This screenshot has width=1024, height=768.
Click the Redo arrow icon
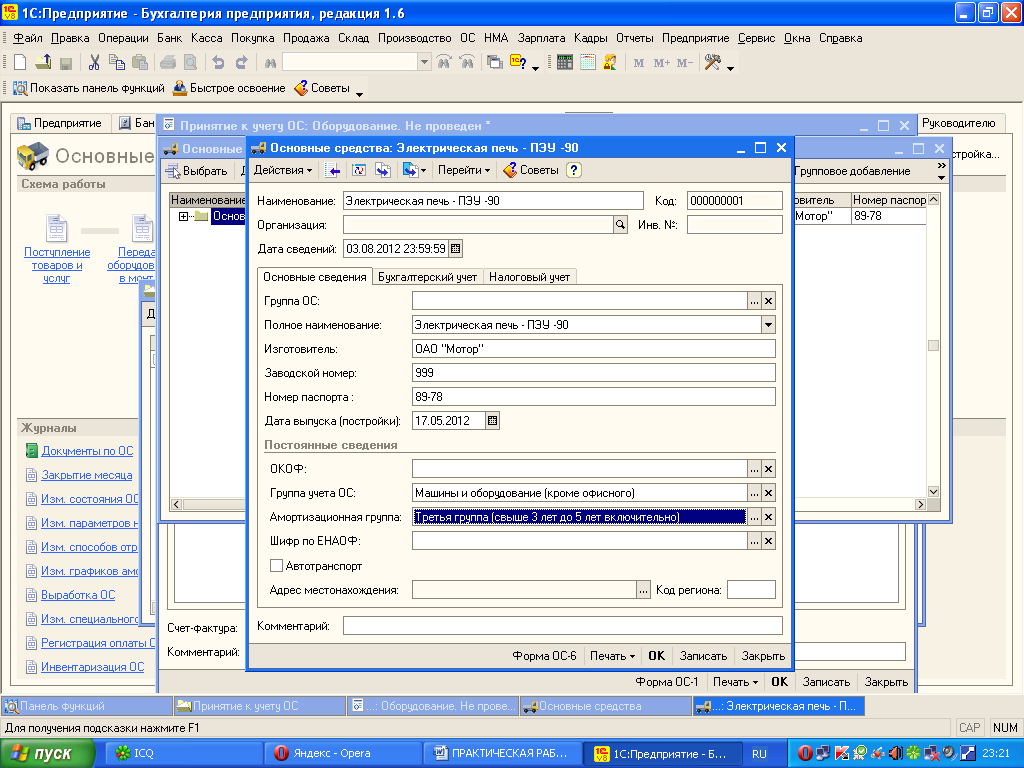click(241, 63)
